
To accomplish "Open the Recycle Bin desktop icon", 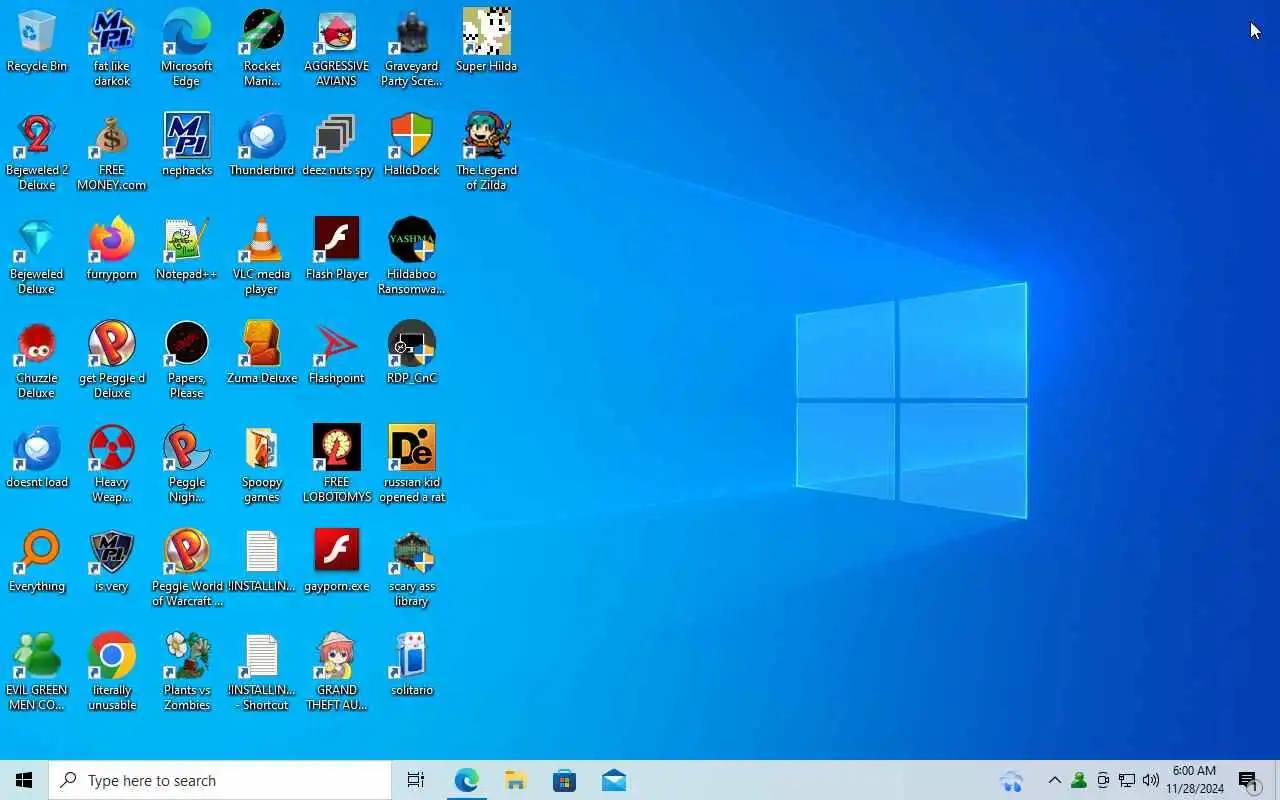I will [x=37, y=42].
